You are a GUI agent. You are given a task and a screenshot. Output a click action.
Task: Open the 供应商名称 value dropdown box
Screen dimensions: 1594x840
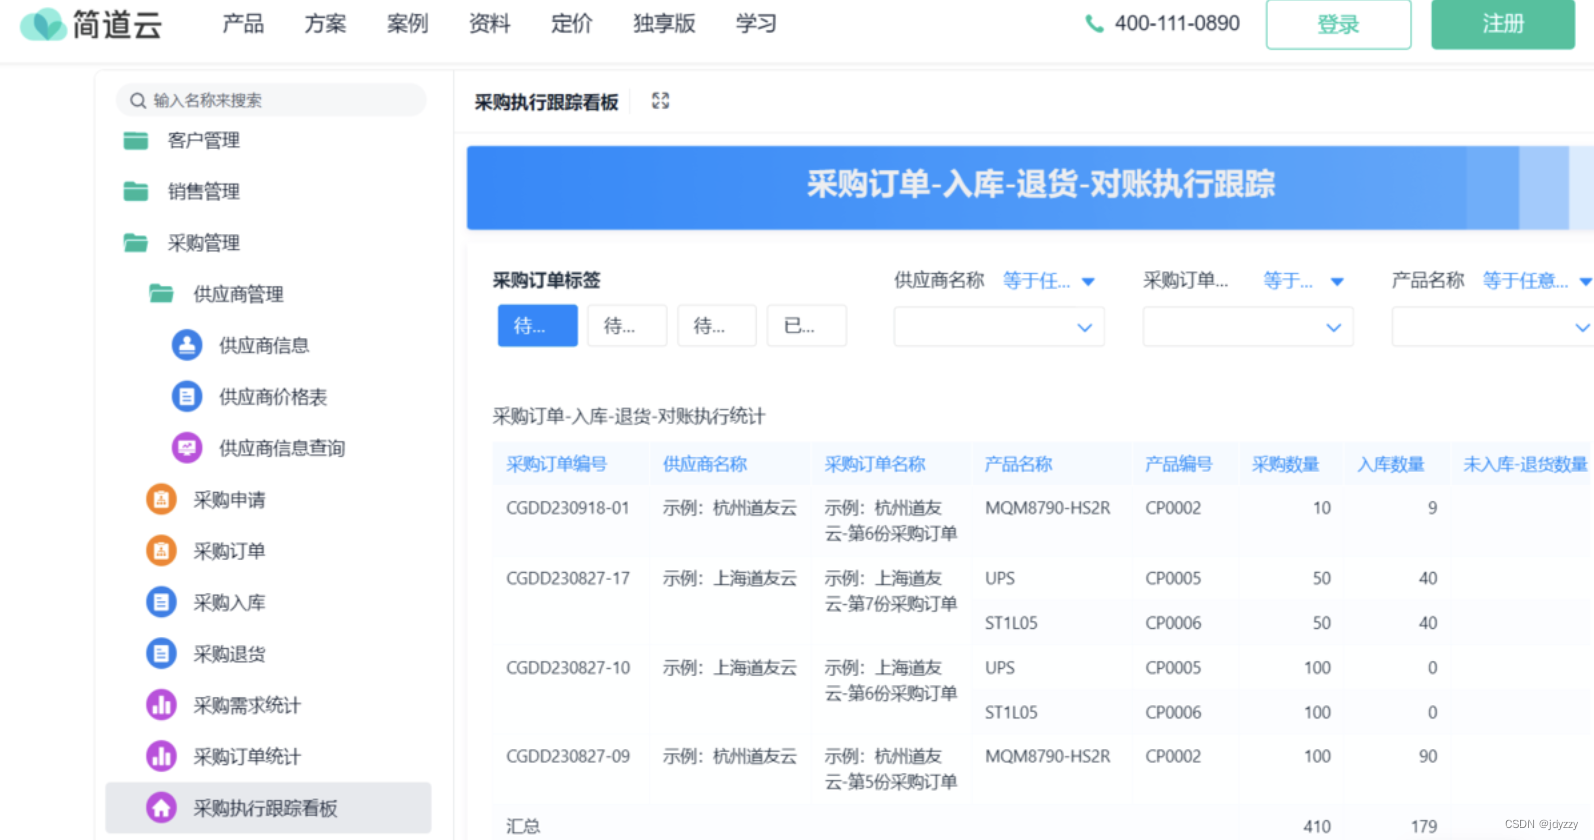(x=998, y=327)
